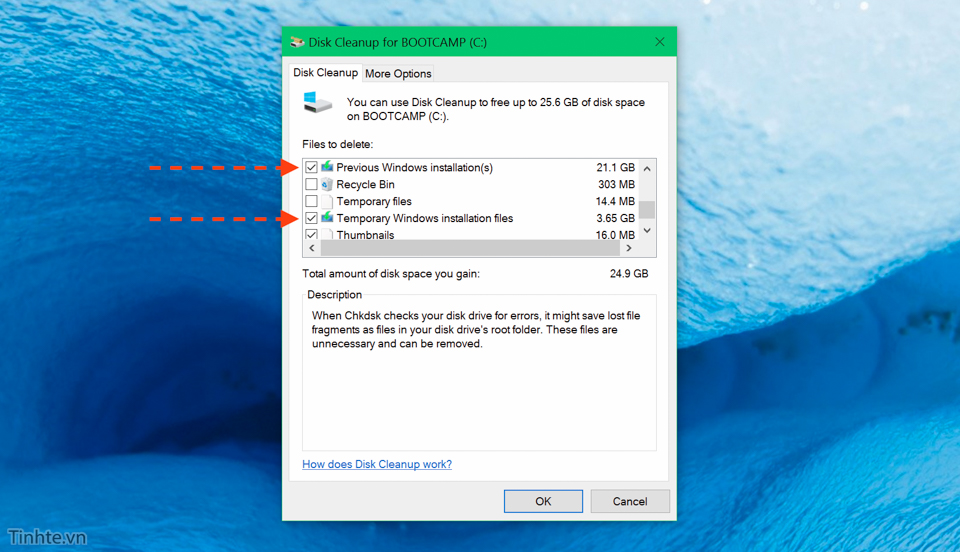This screenshot has height=552, width=960.
Task: Select the Thumbnails row text
Action: click(x=366, y=234)
